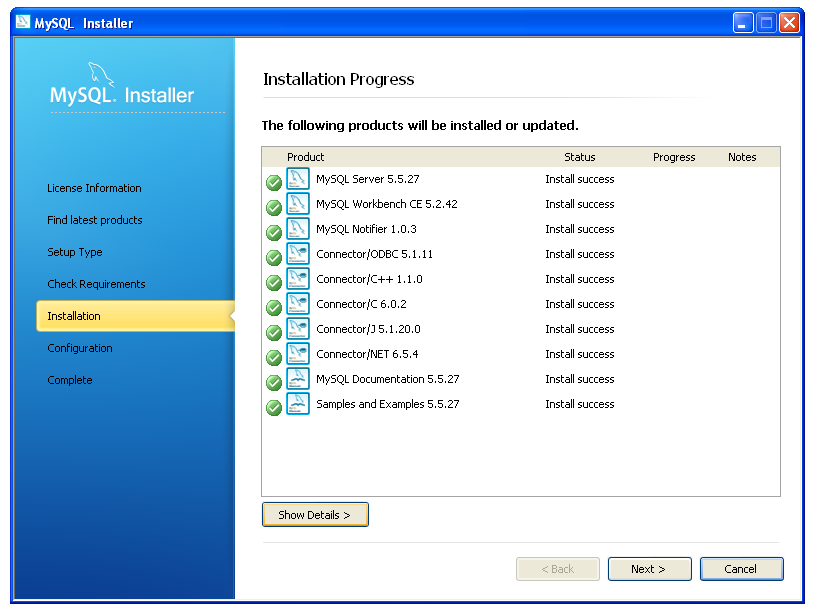Click the MySQL dolphin logo in sidebar

(x=101, y=74)
